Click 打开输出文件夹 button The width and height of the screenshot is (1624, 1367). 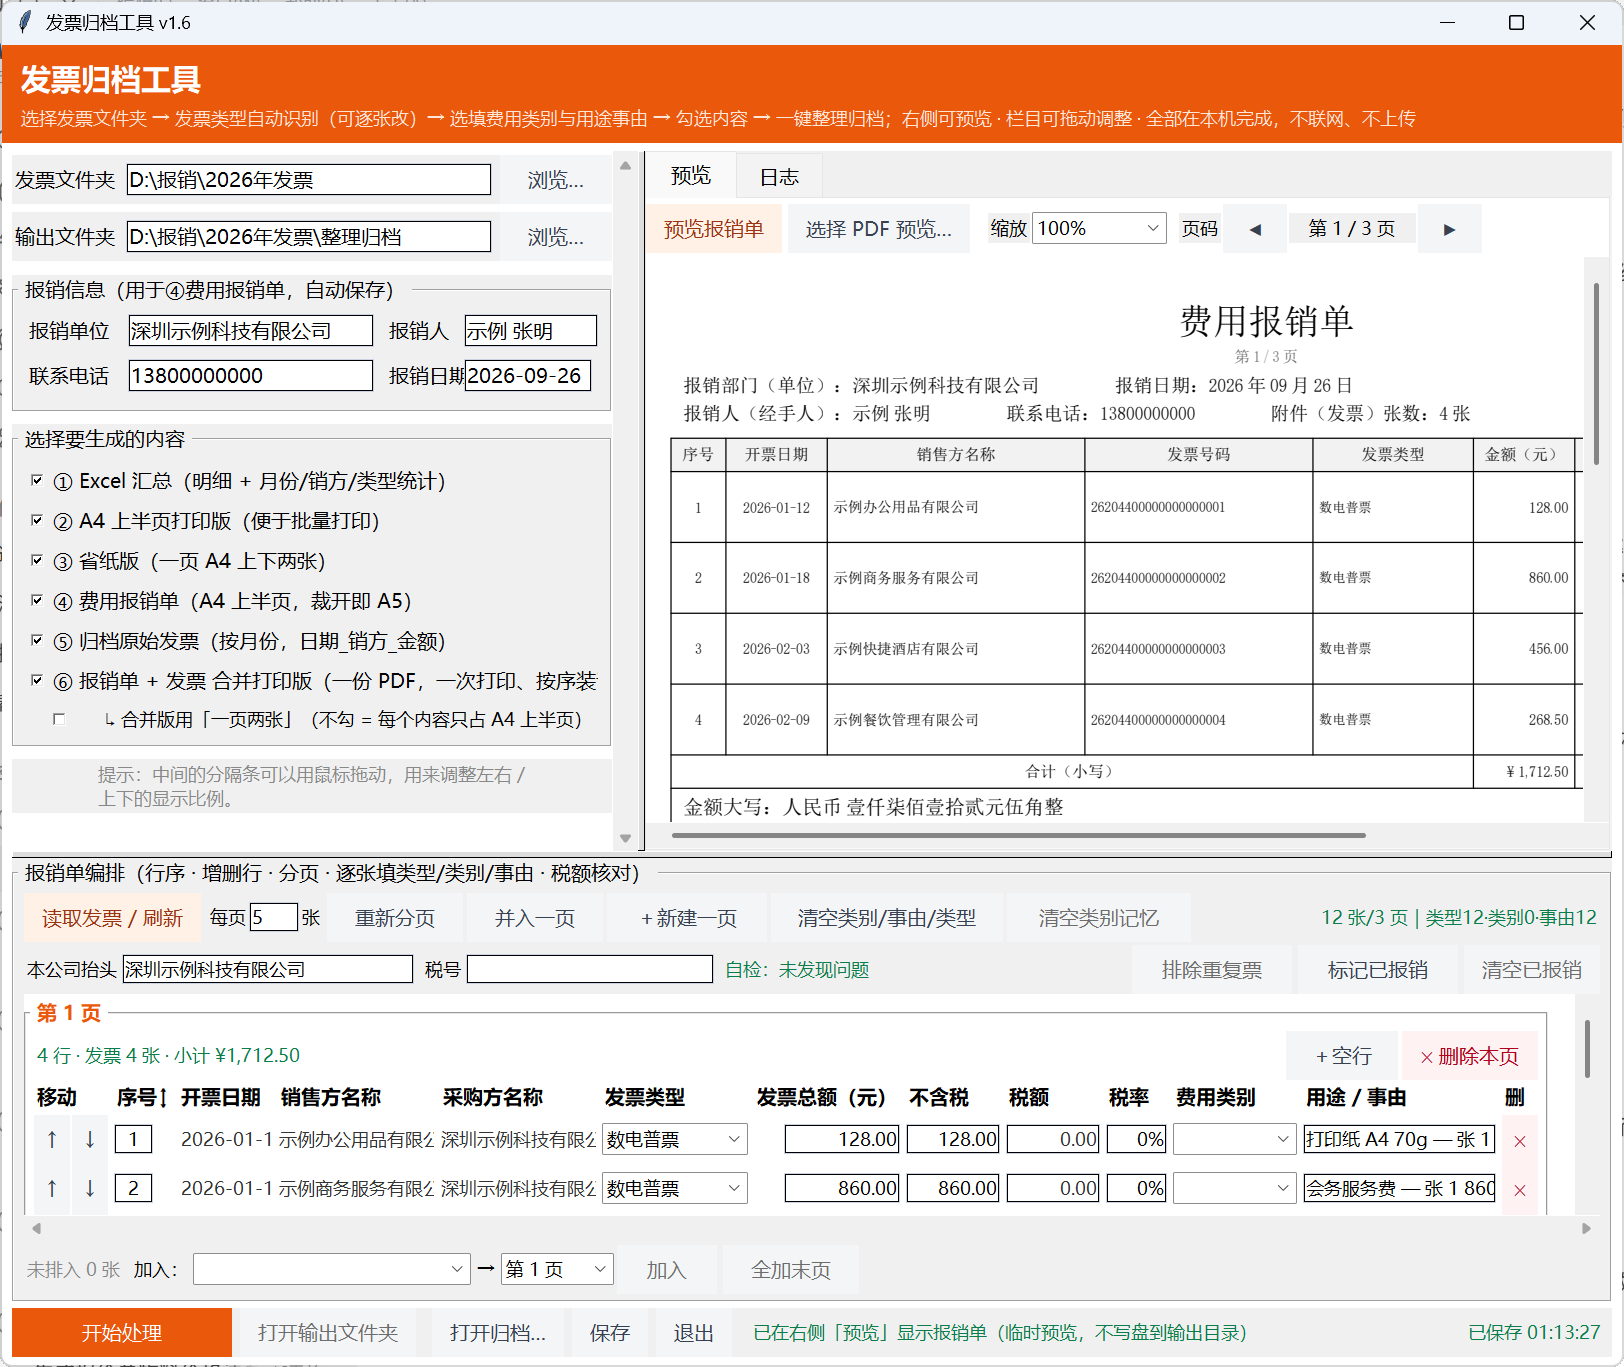pyautogui.click(x=328, y=1333)
